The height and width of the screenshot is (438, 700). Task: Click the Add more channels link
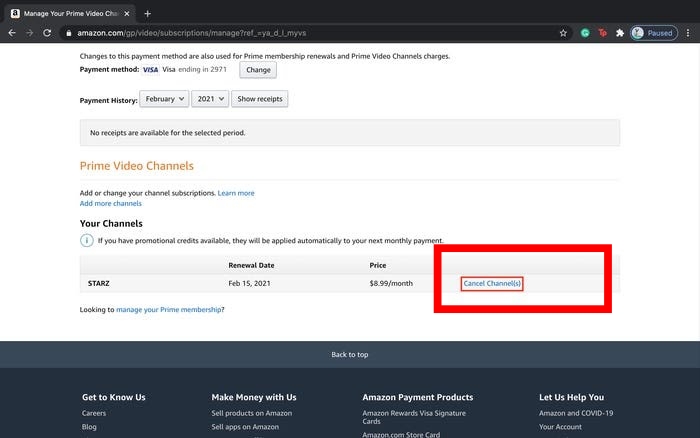[111, 203]
